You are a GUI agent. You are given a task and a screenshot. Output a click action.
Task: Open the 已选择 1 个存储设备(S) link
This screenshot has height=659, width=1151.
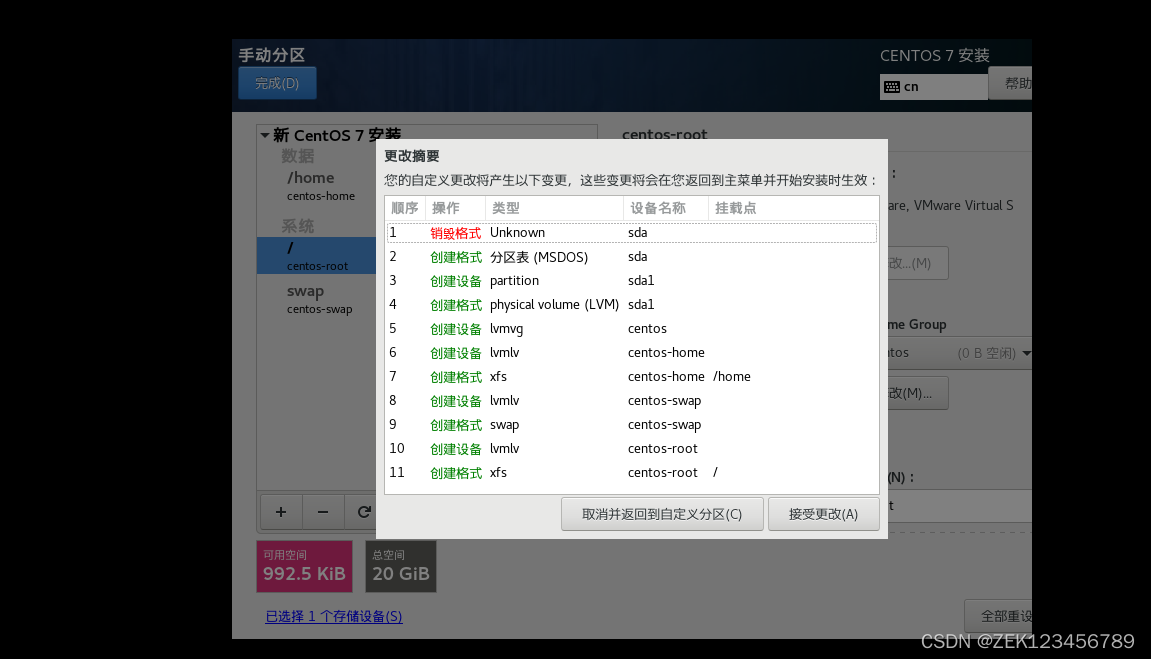click(x=334, y=616)
